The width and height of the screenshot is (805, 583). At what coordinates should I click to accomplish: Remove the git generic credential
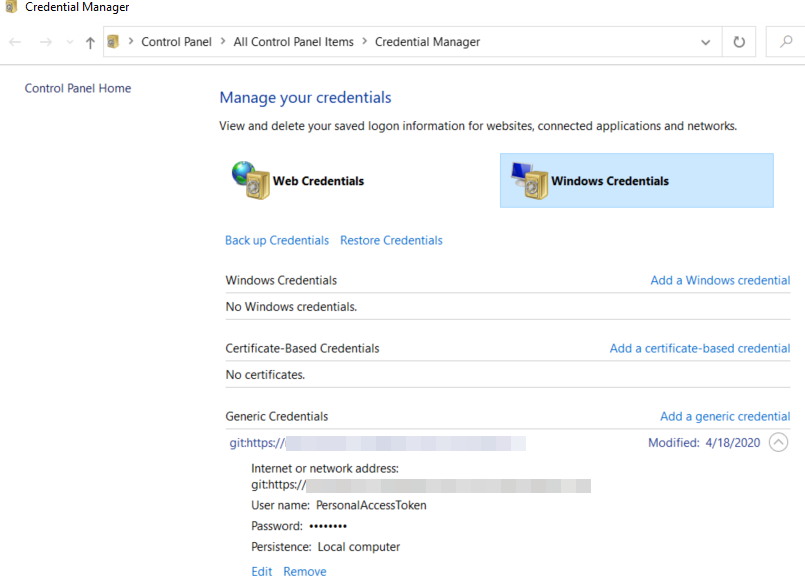point(305,571)
